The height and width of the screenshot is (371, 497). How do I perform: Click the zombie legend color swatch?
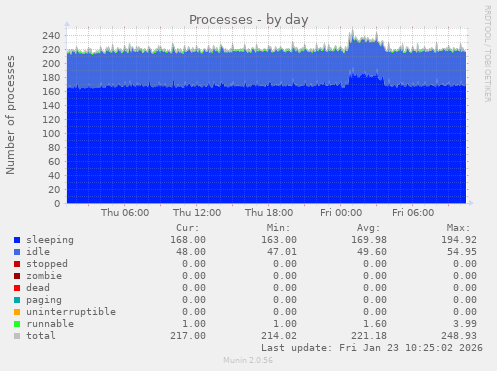click(17, 276)
